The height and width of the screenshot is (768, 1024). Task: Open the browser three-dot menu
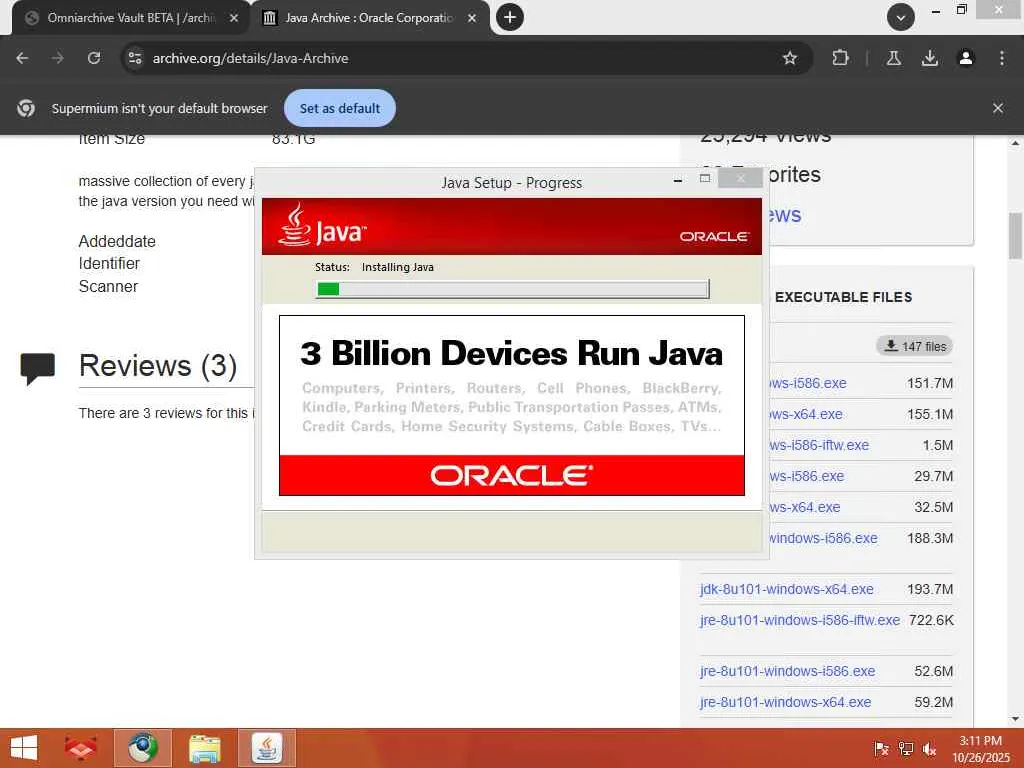pyautogui.click(x=1002, y=58)
